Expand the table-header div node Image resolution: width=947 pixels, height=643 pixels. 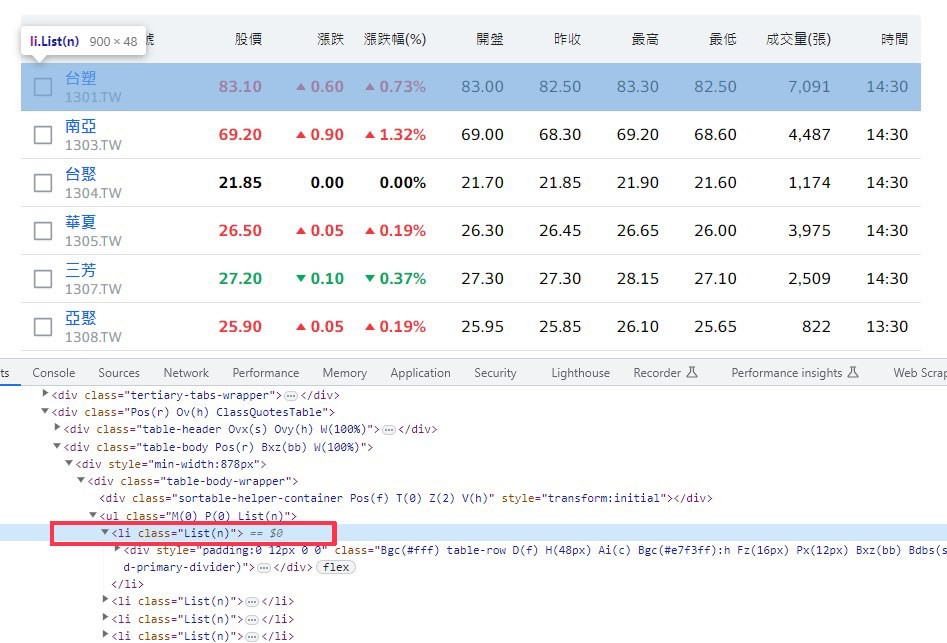(x=57, y=428)
